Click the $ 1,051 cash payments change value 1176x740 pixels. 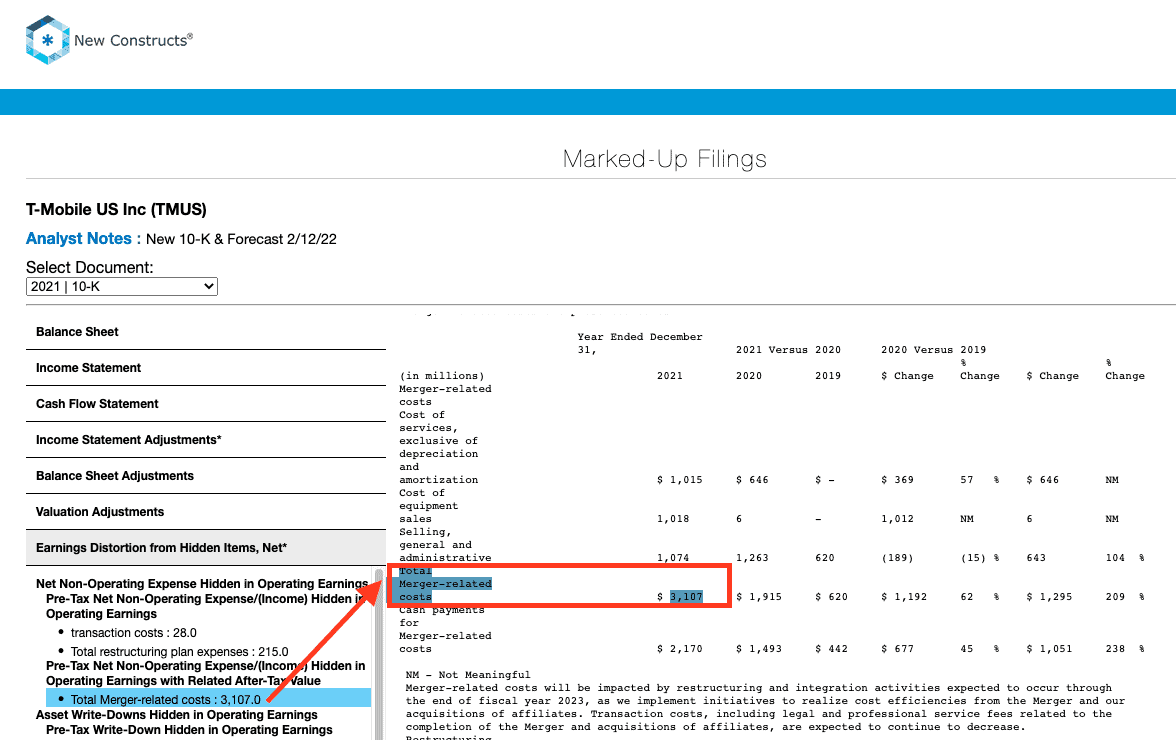point(1048,649)
